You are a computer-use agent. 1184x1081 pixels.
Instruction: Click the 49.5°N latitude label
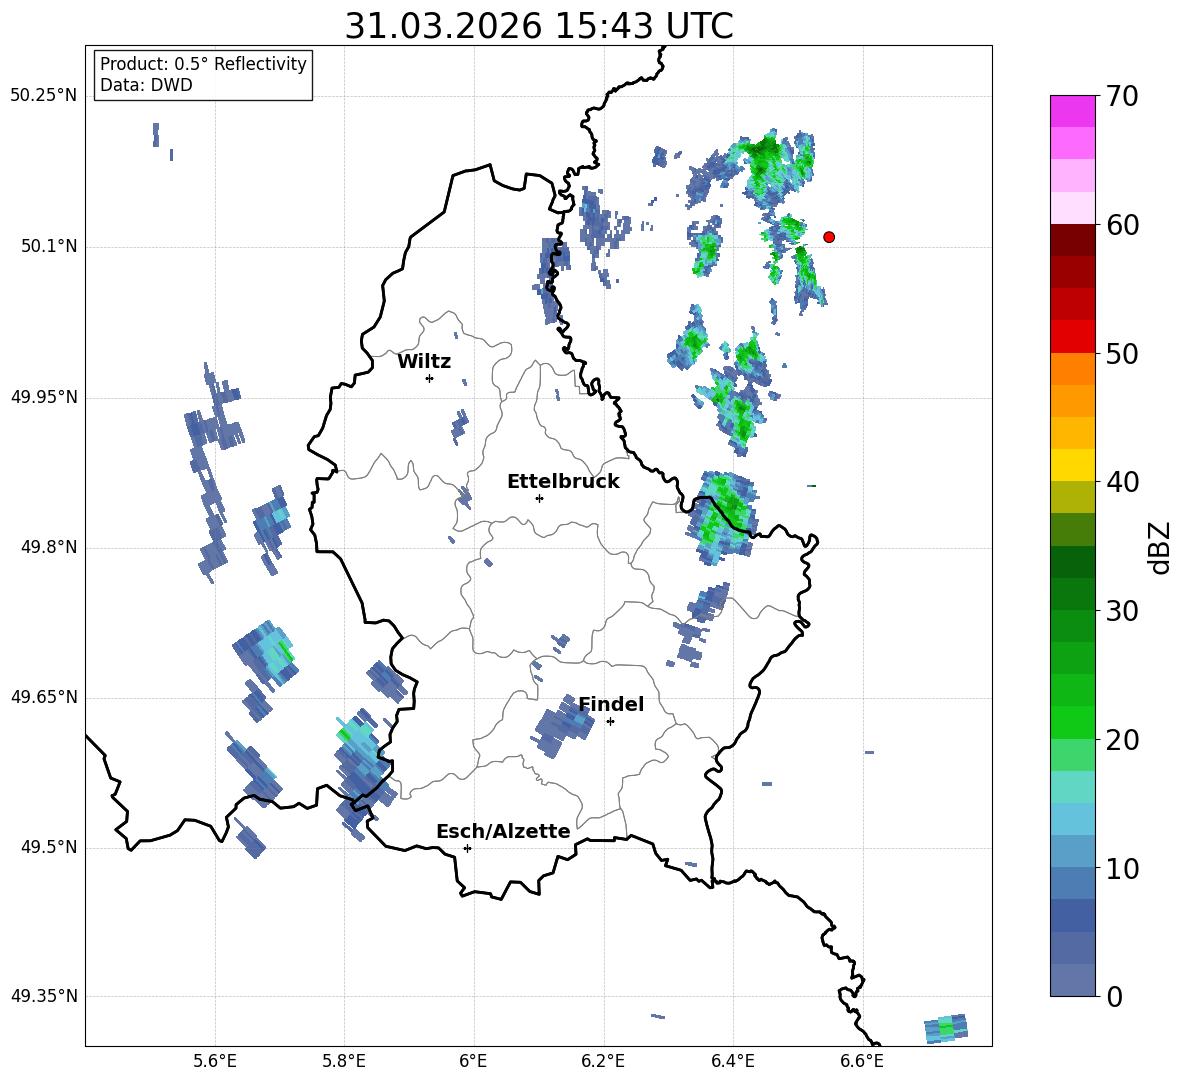[50, 847]
